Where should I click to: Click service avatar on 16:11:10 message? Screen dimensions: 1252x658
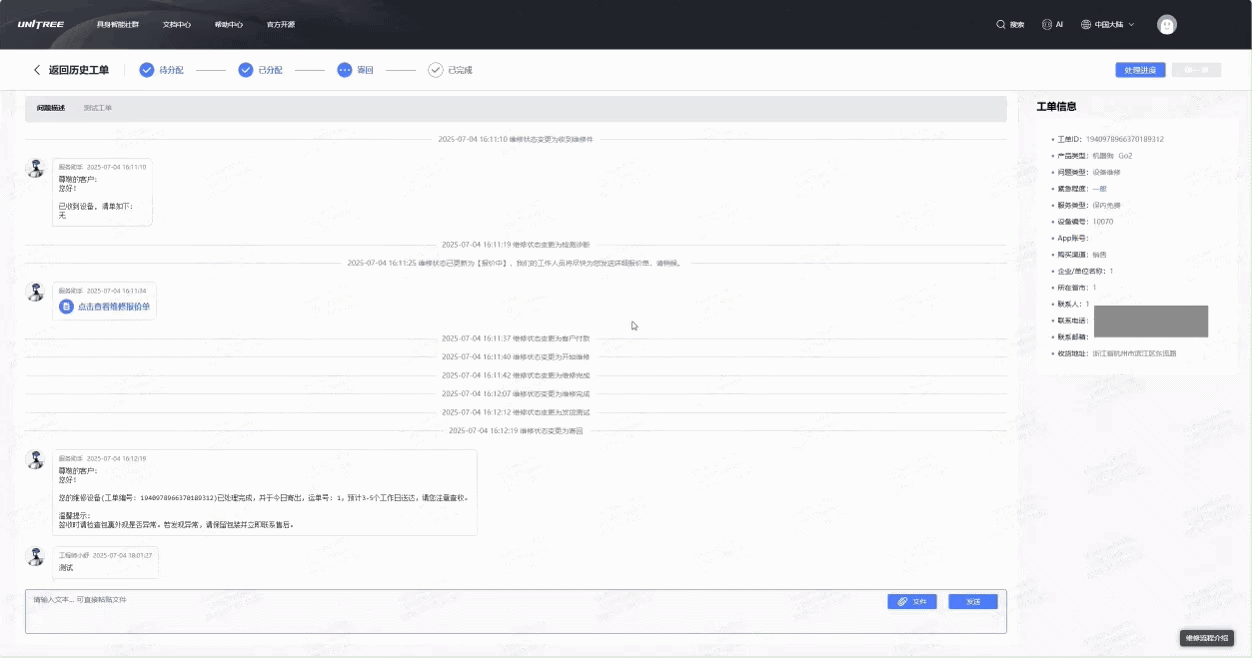coord(36,168)
